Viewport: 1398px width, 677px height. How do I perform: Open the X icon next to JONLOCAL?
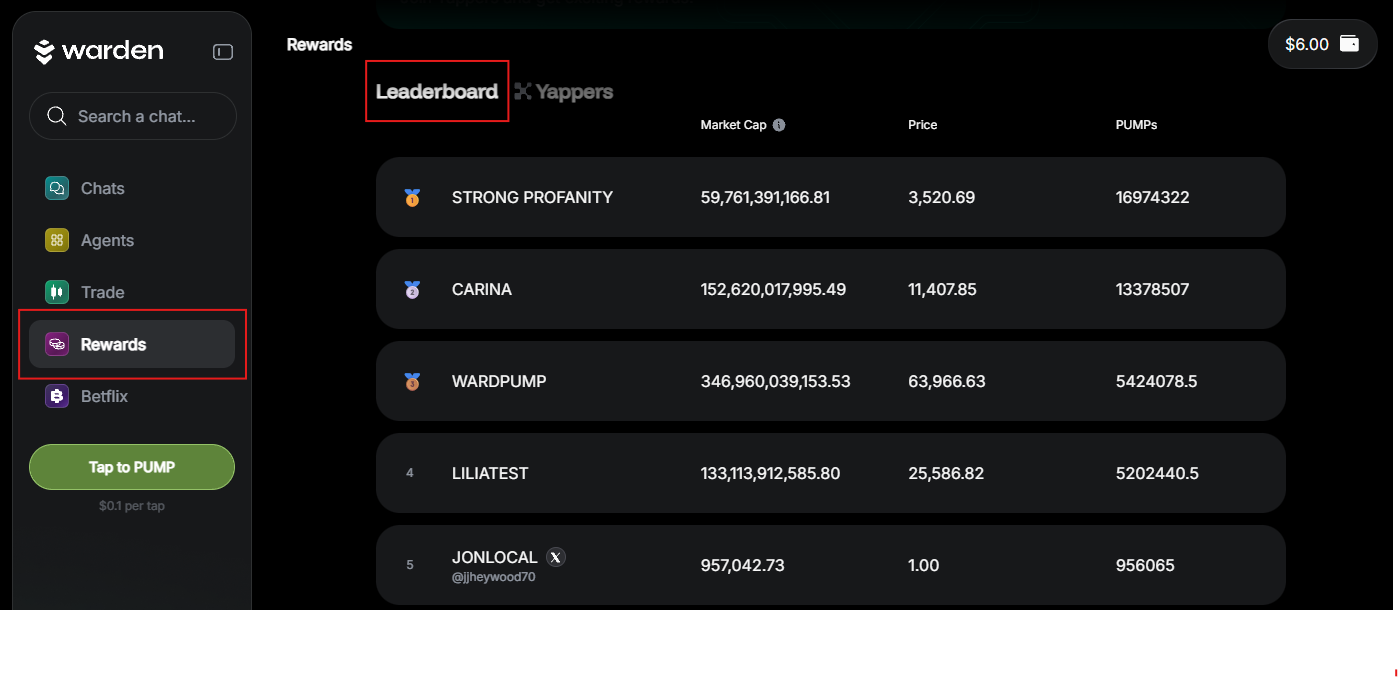coord(557,557)
